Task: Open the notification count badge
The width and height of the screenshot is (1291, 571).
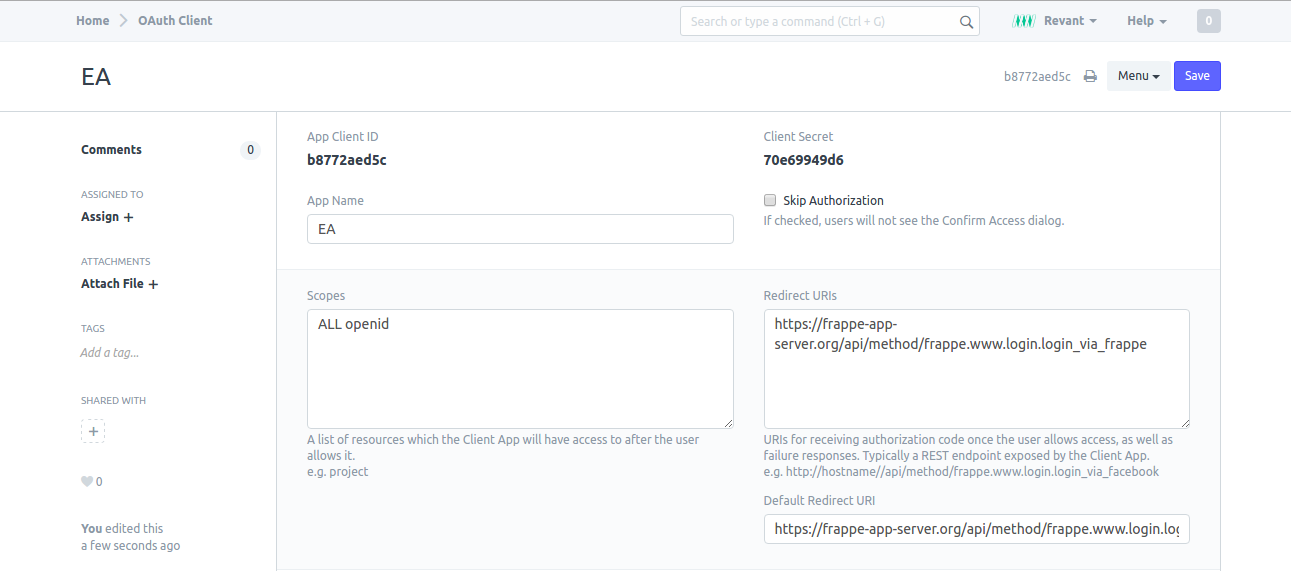Action: [1208, 21]
